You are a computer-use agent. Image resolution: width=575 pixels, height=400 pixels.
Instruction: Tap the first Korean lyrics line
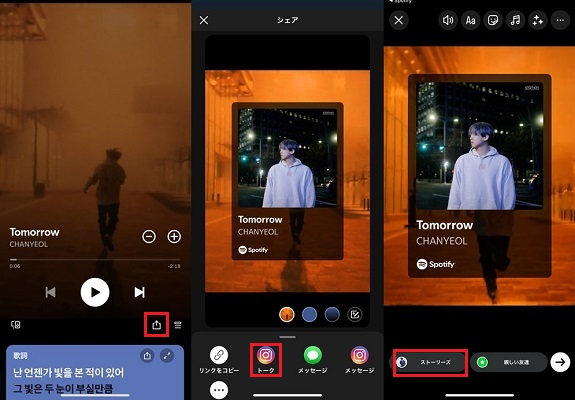[69, 373]
